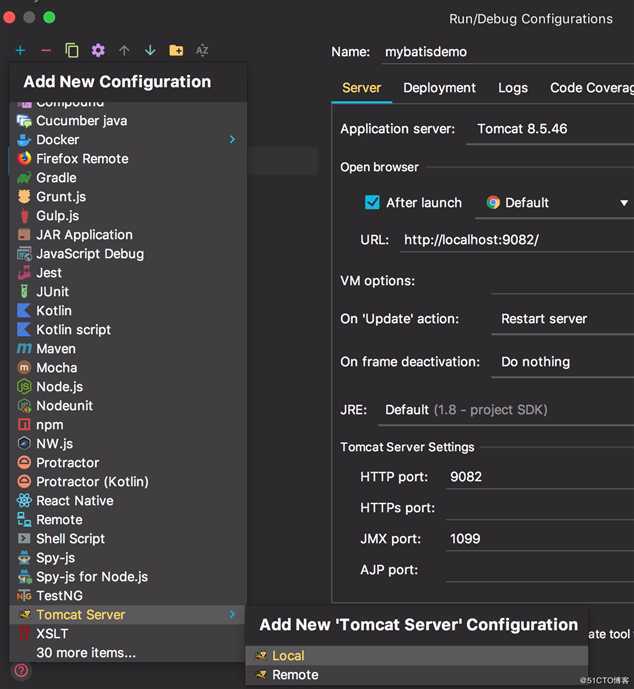The height and width of the screenshot is (689, 634).
Task: Pick Gradle configuration type
Action: [x=127, y=178]
